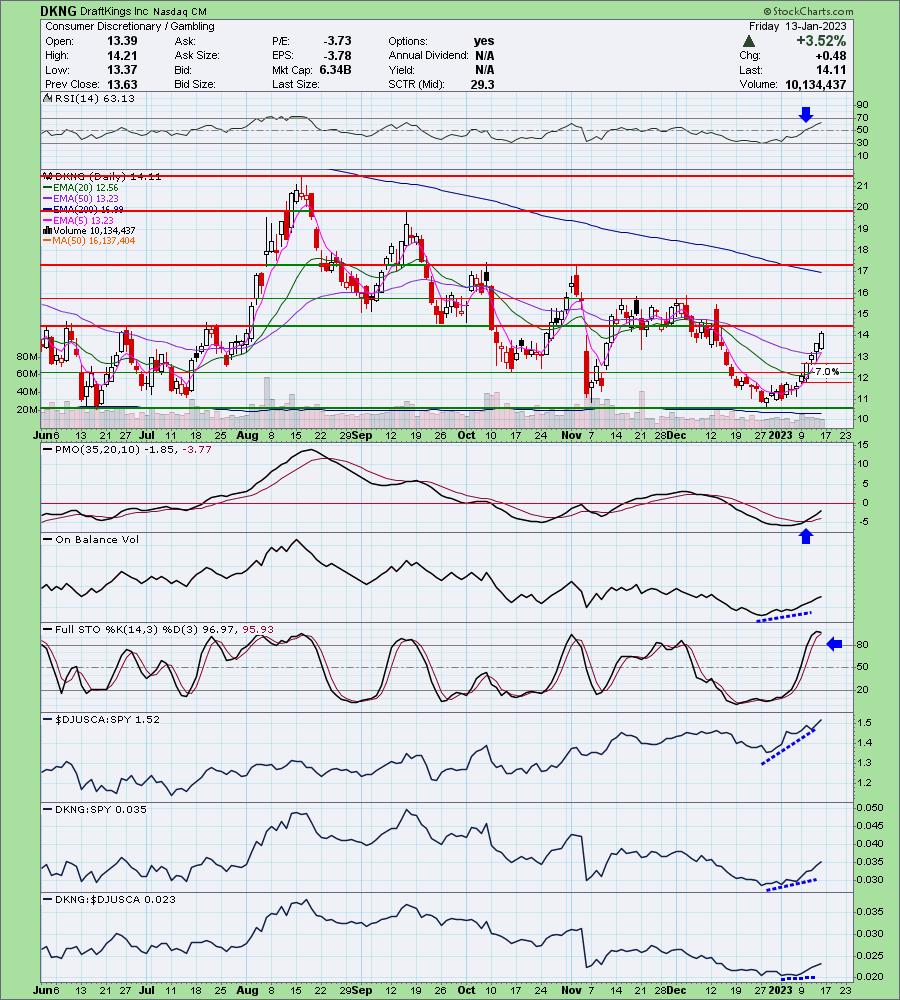Click the EMA(200) legend entry
The image size is (900, 1000).
[x=83, y=209]
